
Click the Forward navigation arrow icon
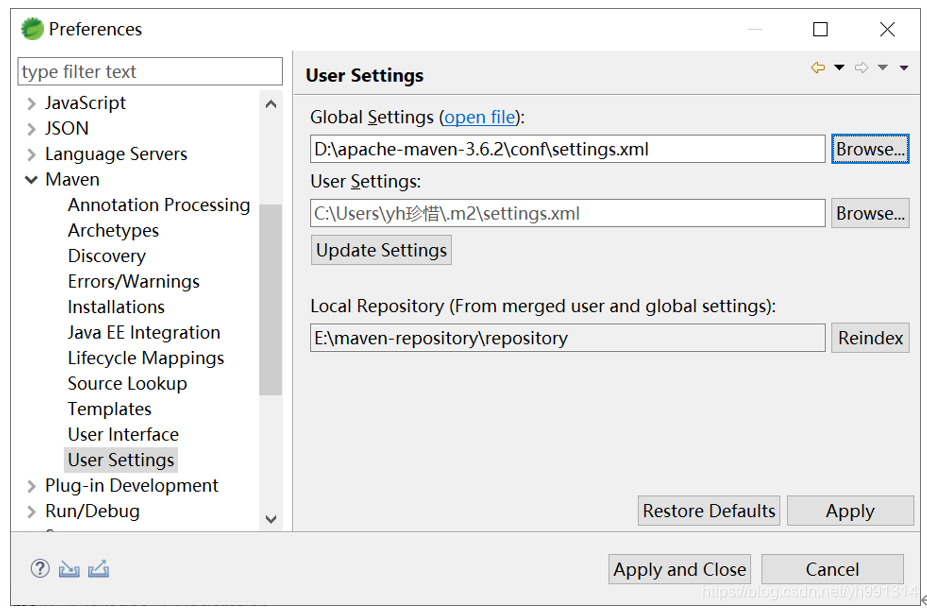[x=861, y=68]
